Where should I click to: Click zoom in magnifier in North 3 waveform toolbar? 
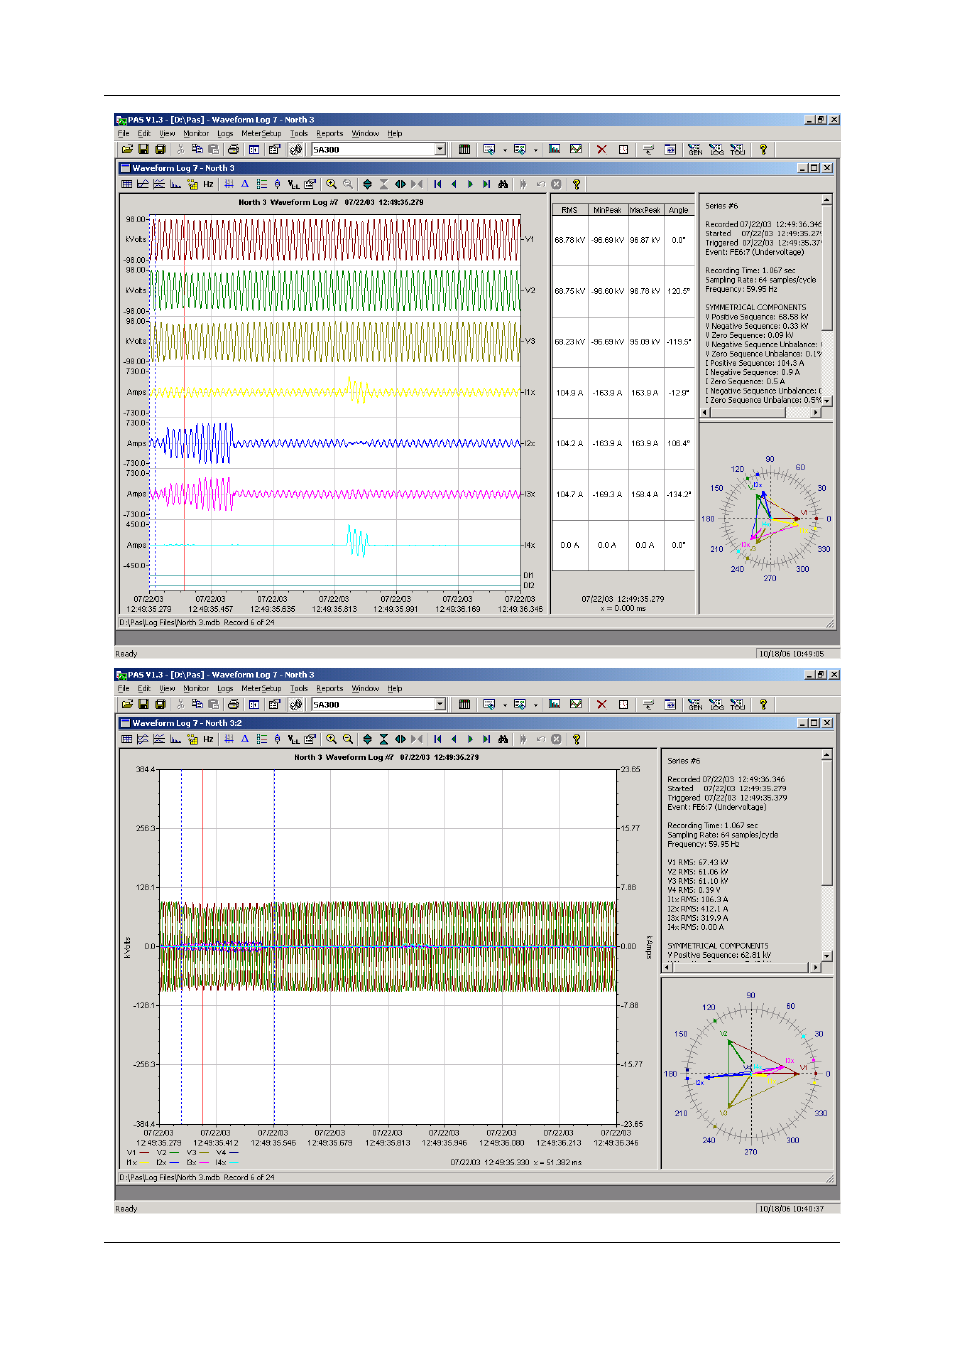(331, 184)
